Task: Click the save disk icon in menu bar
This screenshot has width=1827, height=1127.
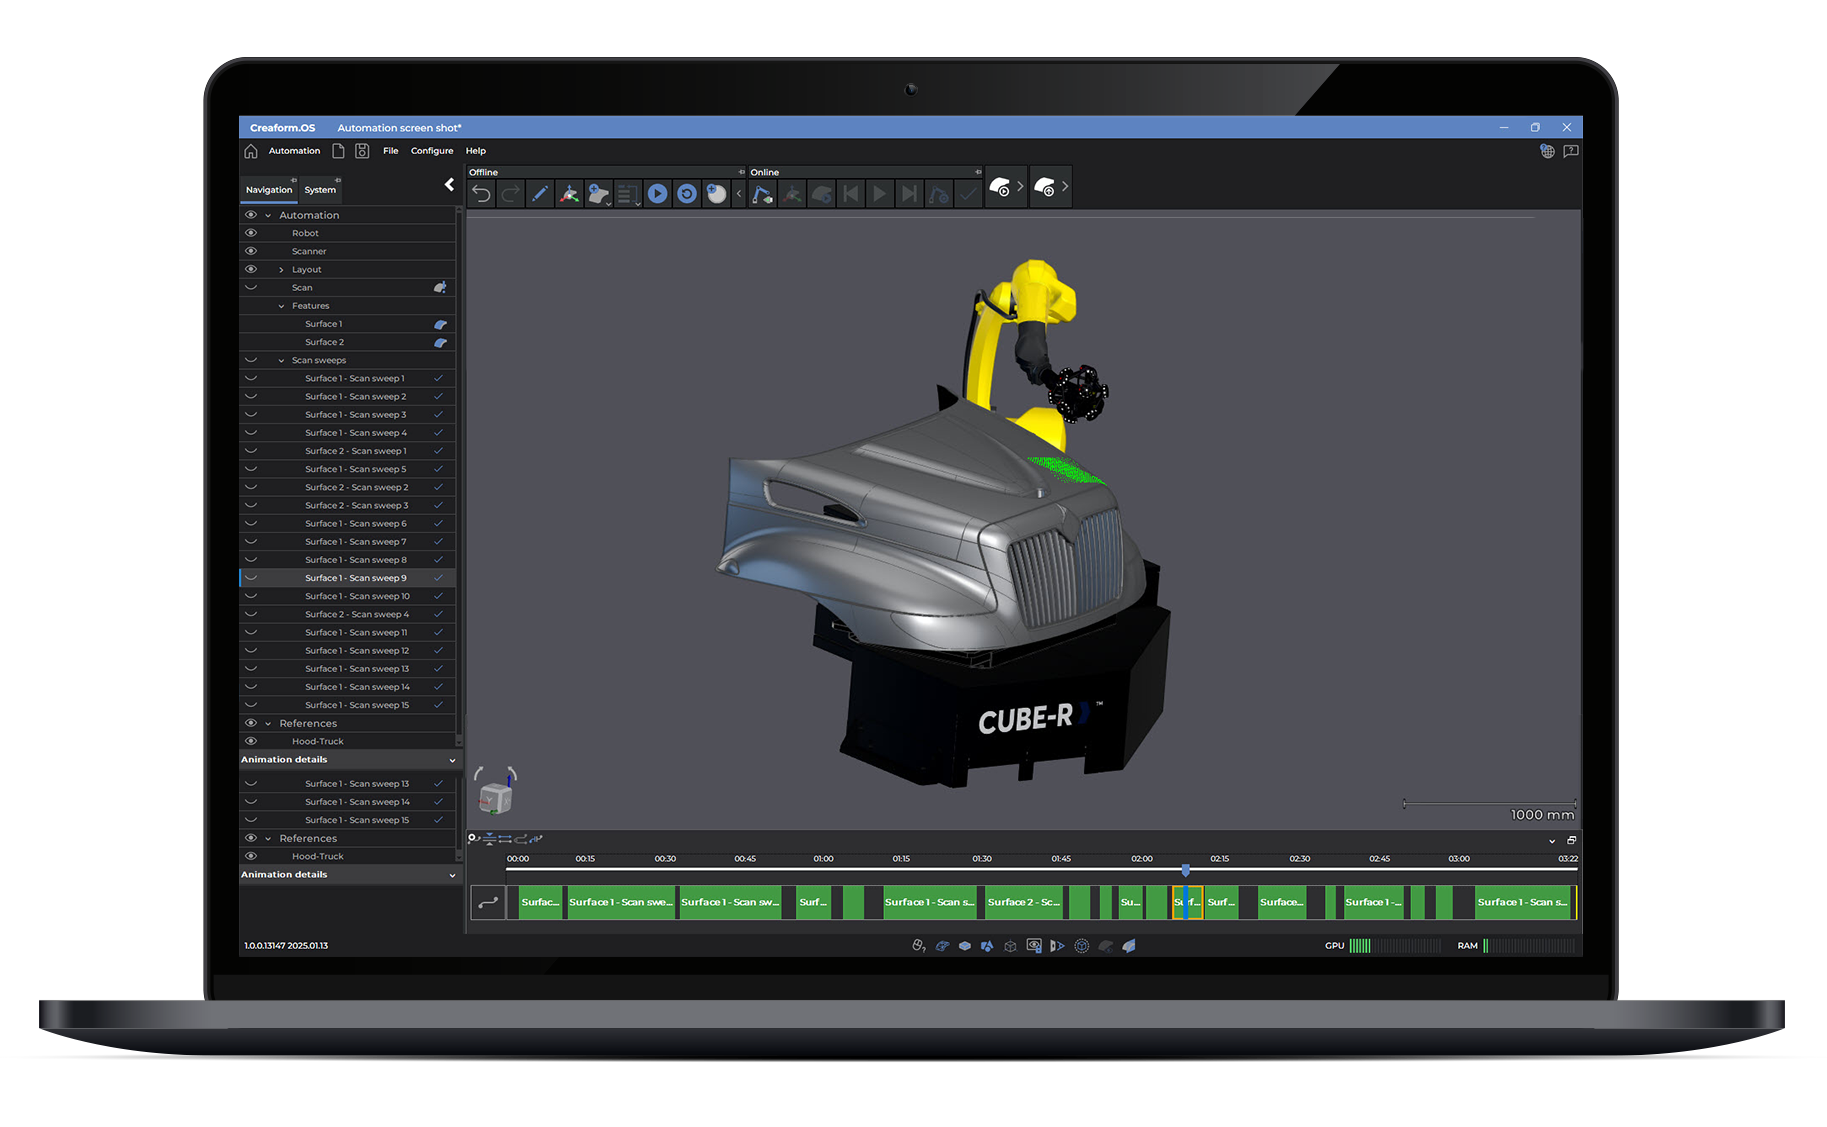Action: click(362, 151)
